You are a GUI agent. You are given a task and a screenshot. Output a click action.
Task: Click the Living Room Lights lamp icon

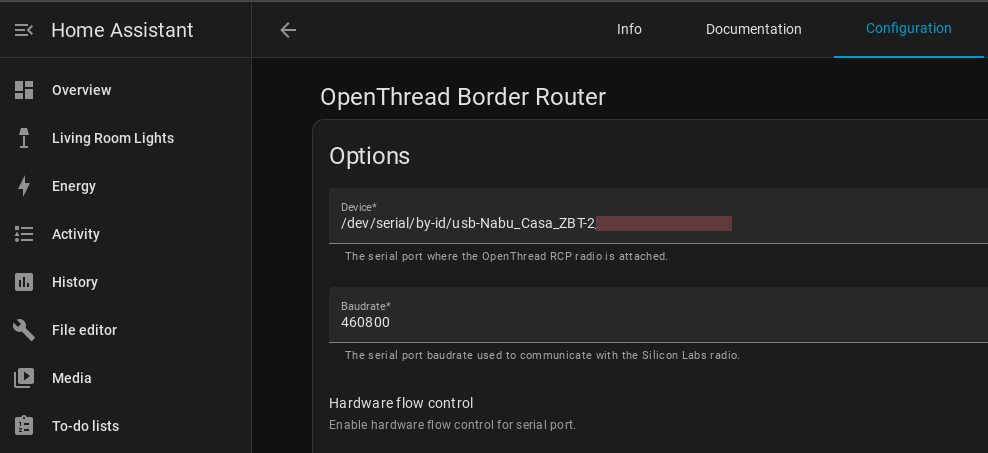(24, 138)
